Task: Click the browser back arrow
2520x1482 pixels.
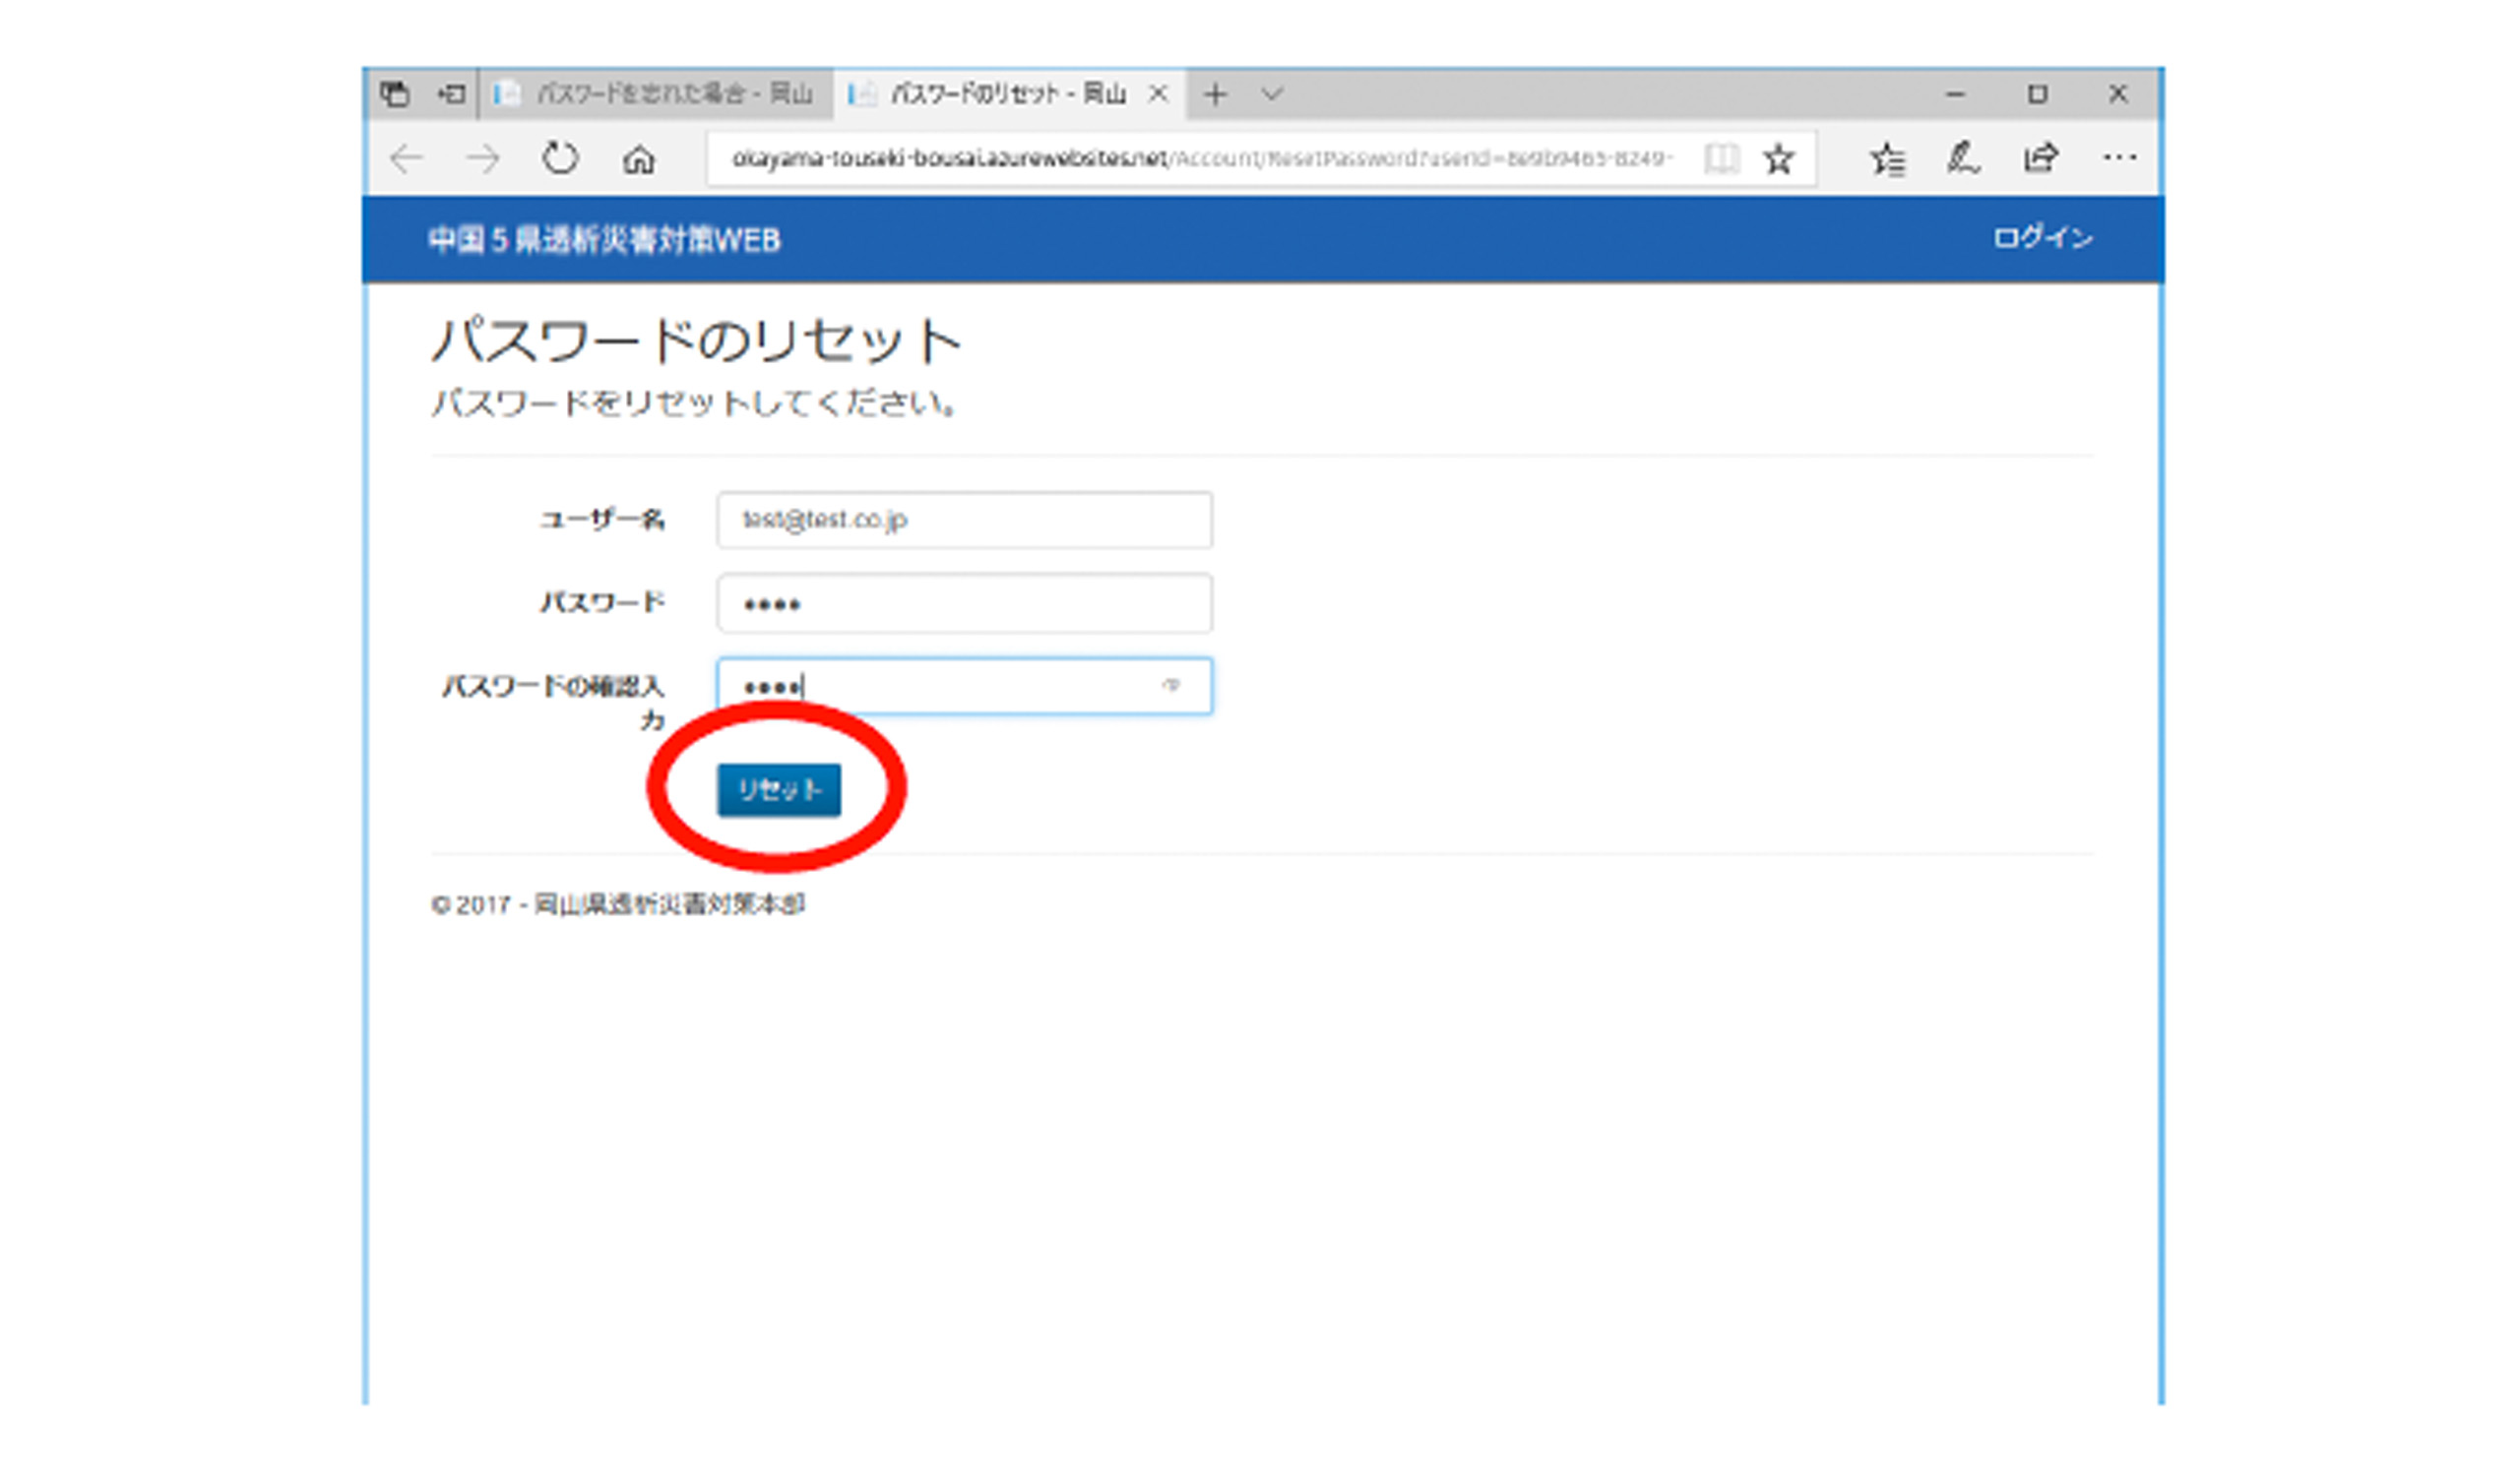Action: click(407, 158)
